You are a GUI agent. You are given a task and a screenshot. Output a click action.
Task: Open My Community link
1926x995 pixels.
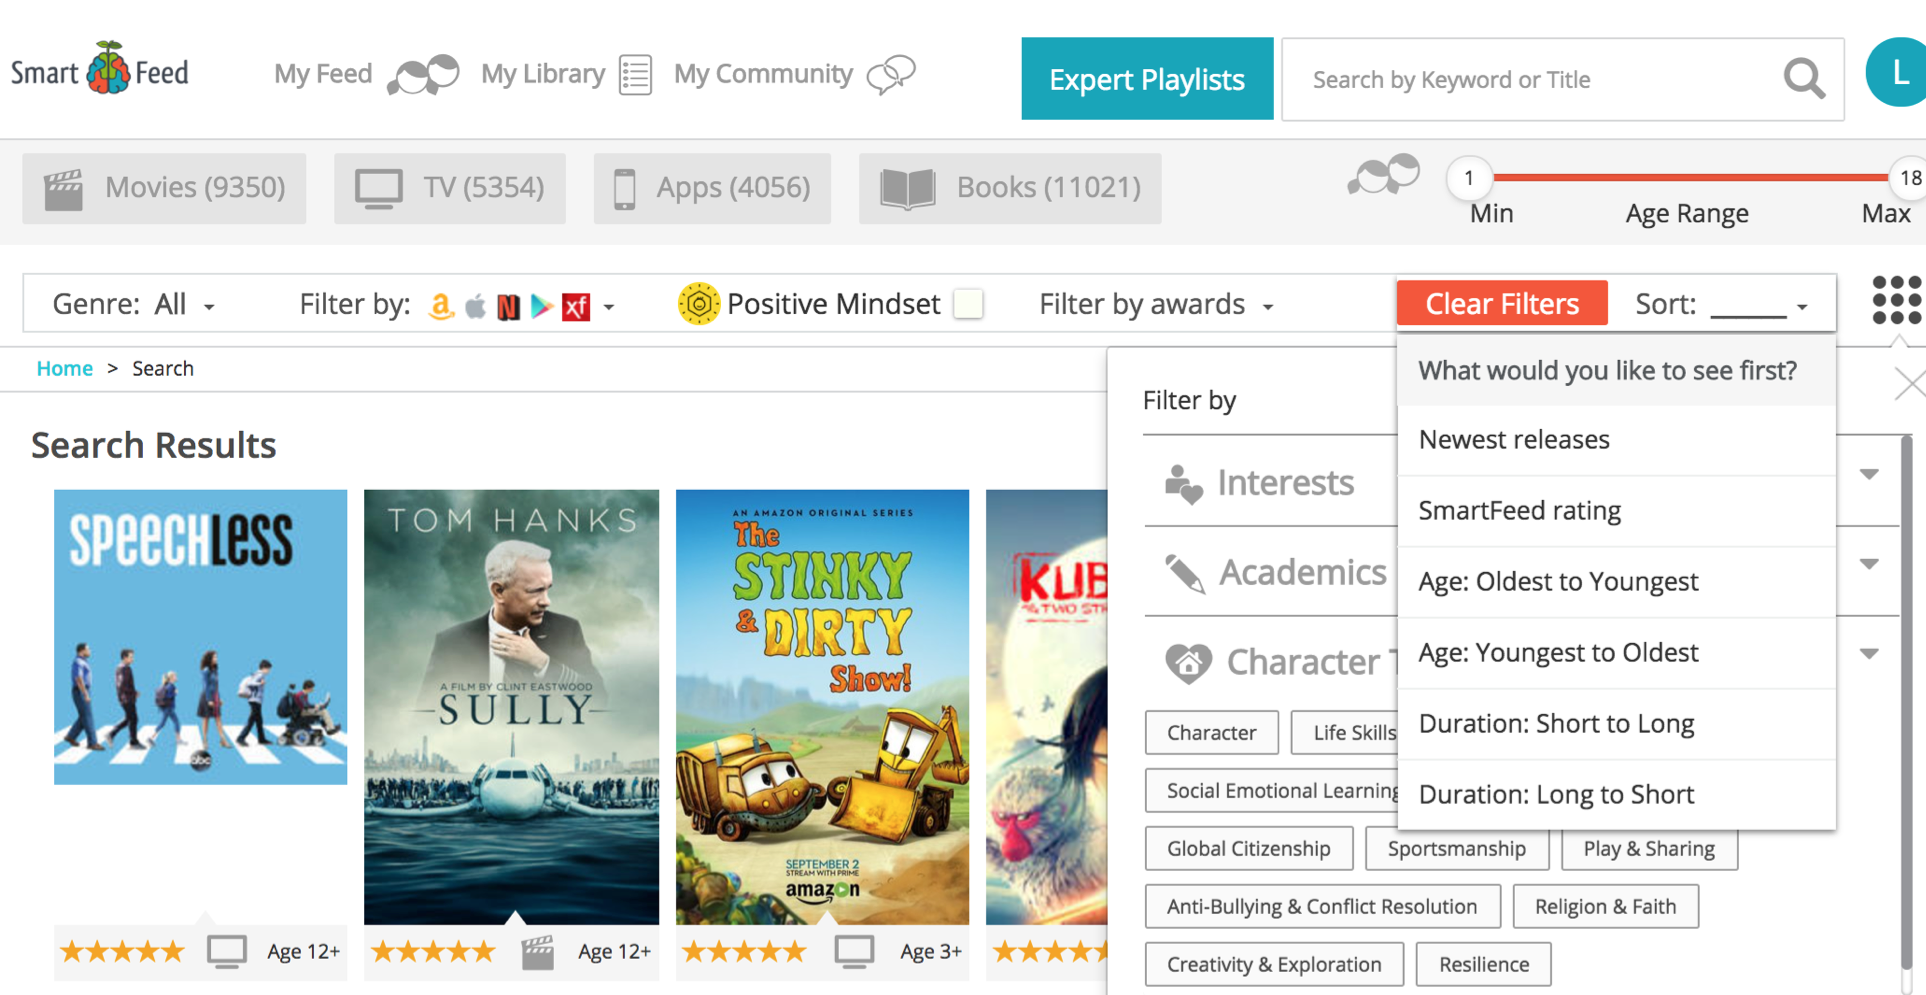tap(763, 74)
